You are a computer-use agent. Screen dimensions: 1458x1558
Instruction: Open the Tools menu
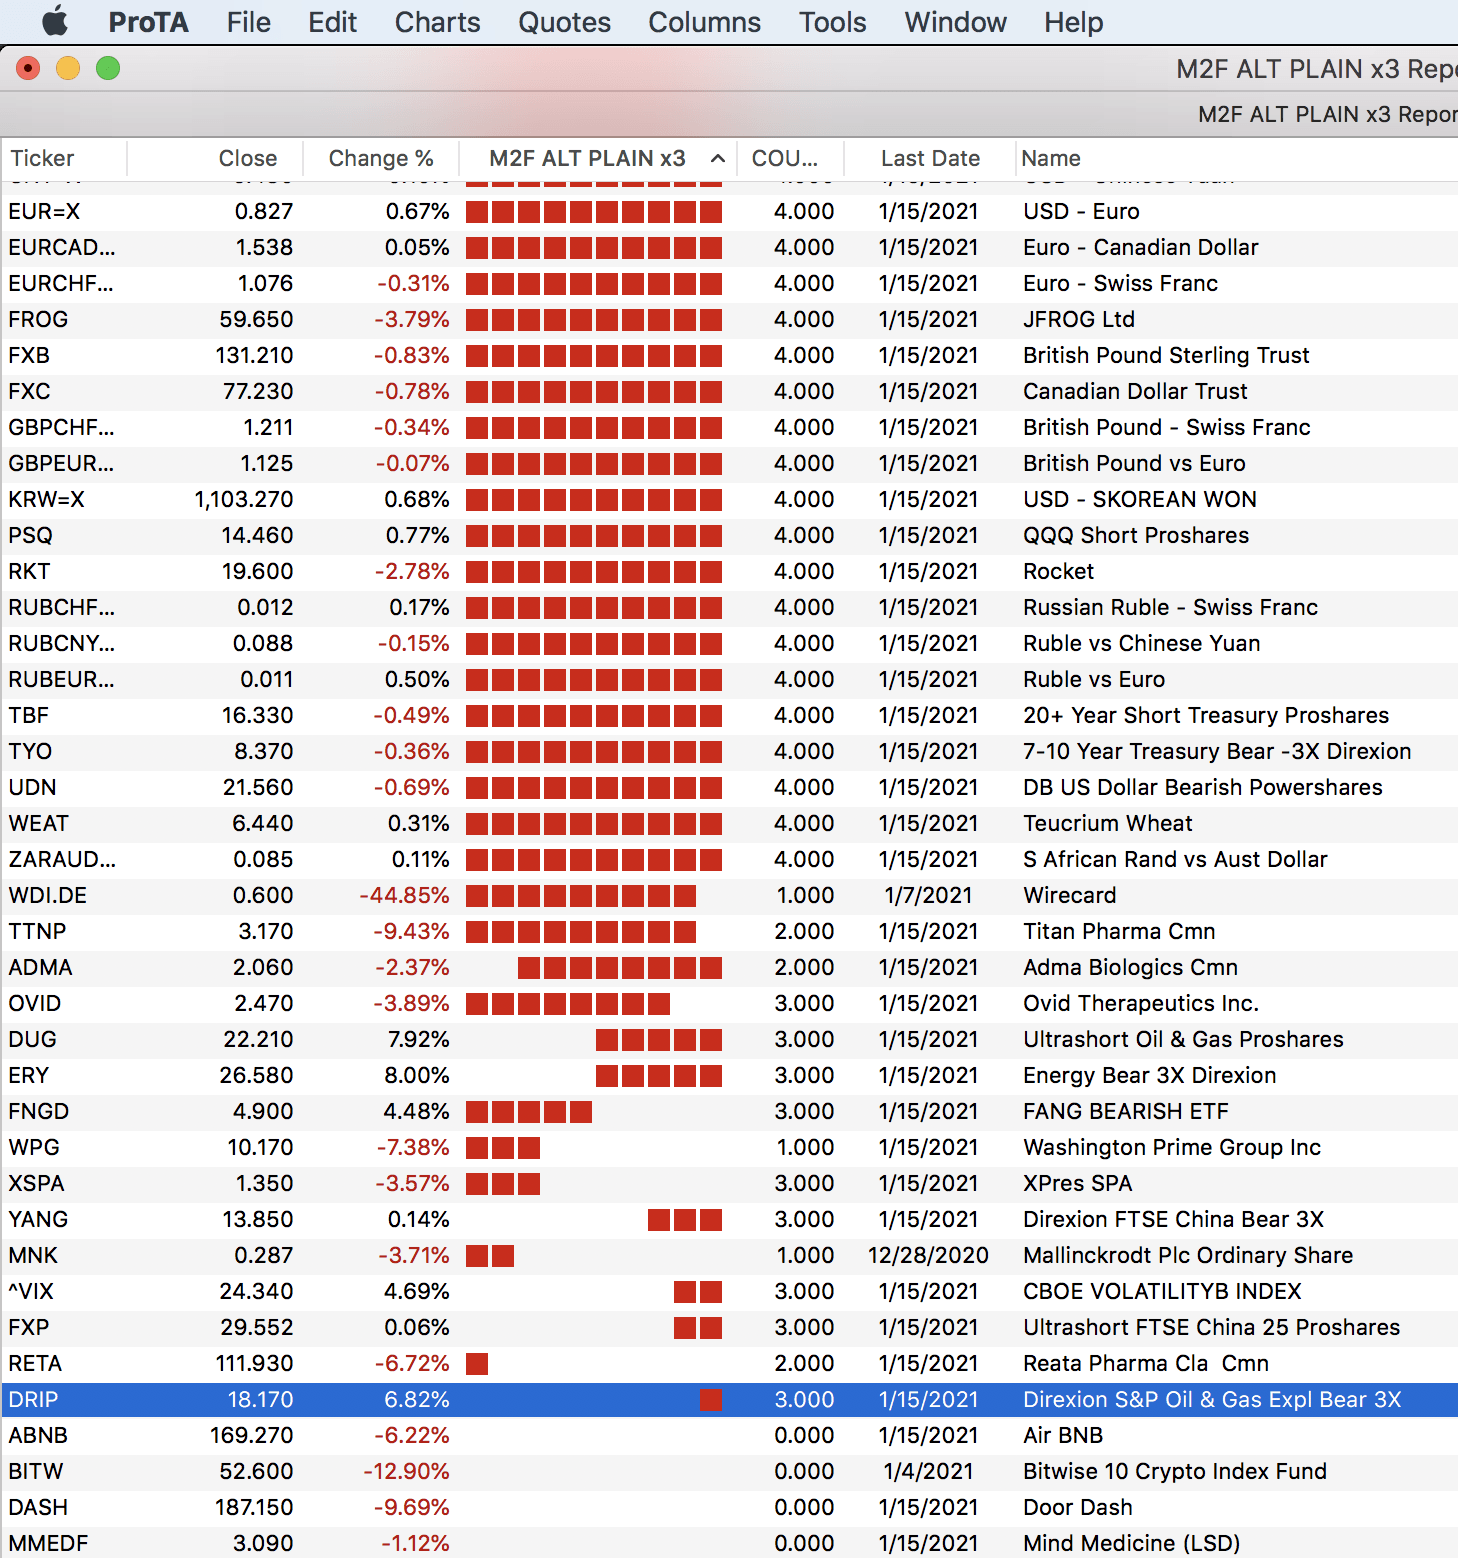tap(832, 22)
